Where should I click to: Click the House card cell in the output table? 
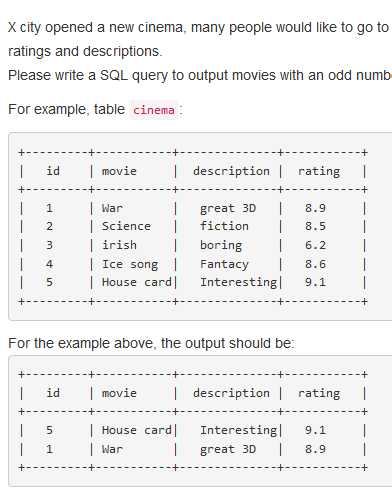(x=137, y=430)
